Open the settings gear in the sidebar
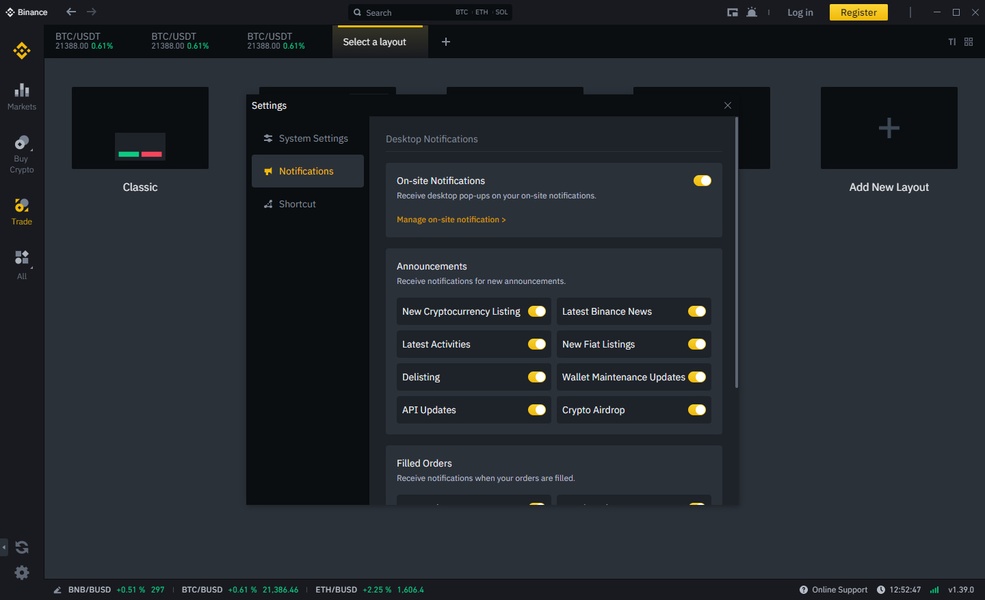 click(22, 573)
